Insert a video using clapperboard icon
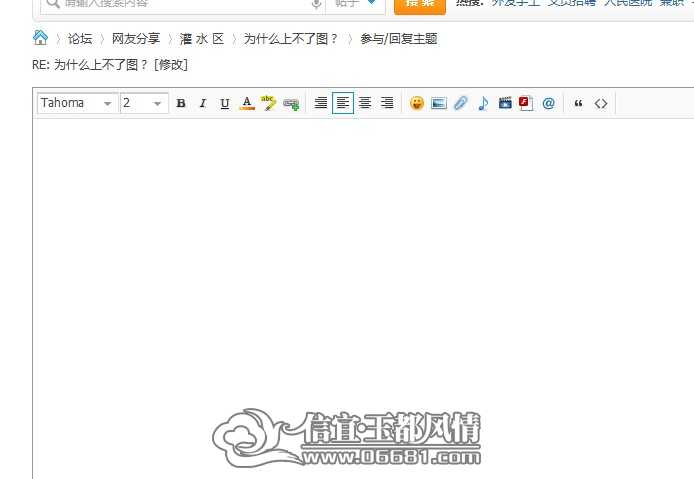 [x=505, y=103]
